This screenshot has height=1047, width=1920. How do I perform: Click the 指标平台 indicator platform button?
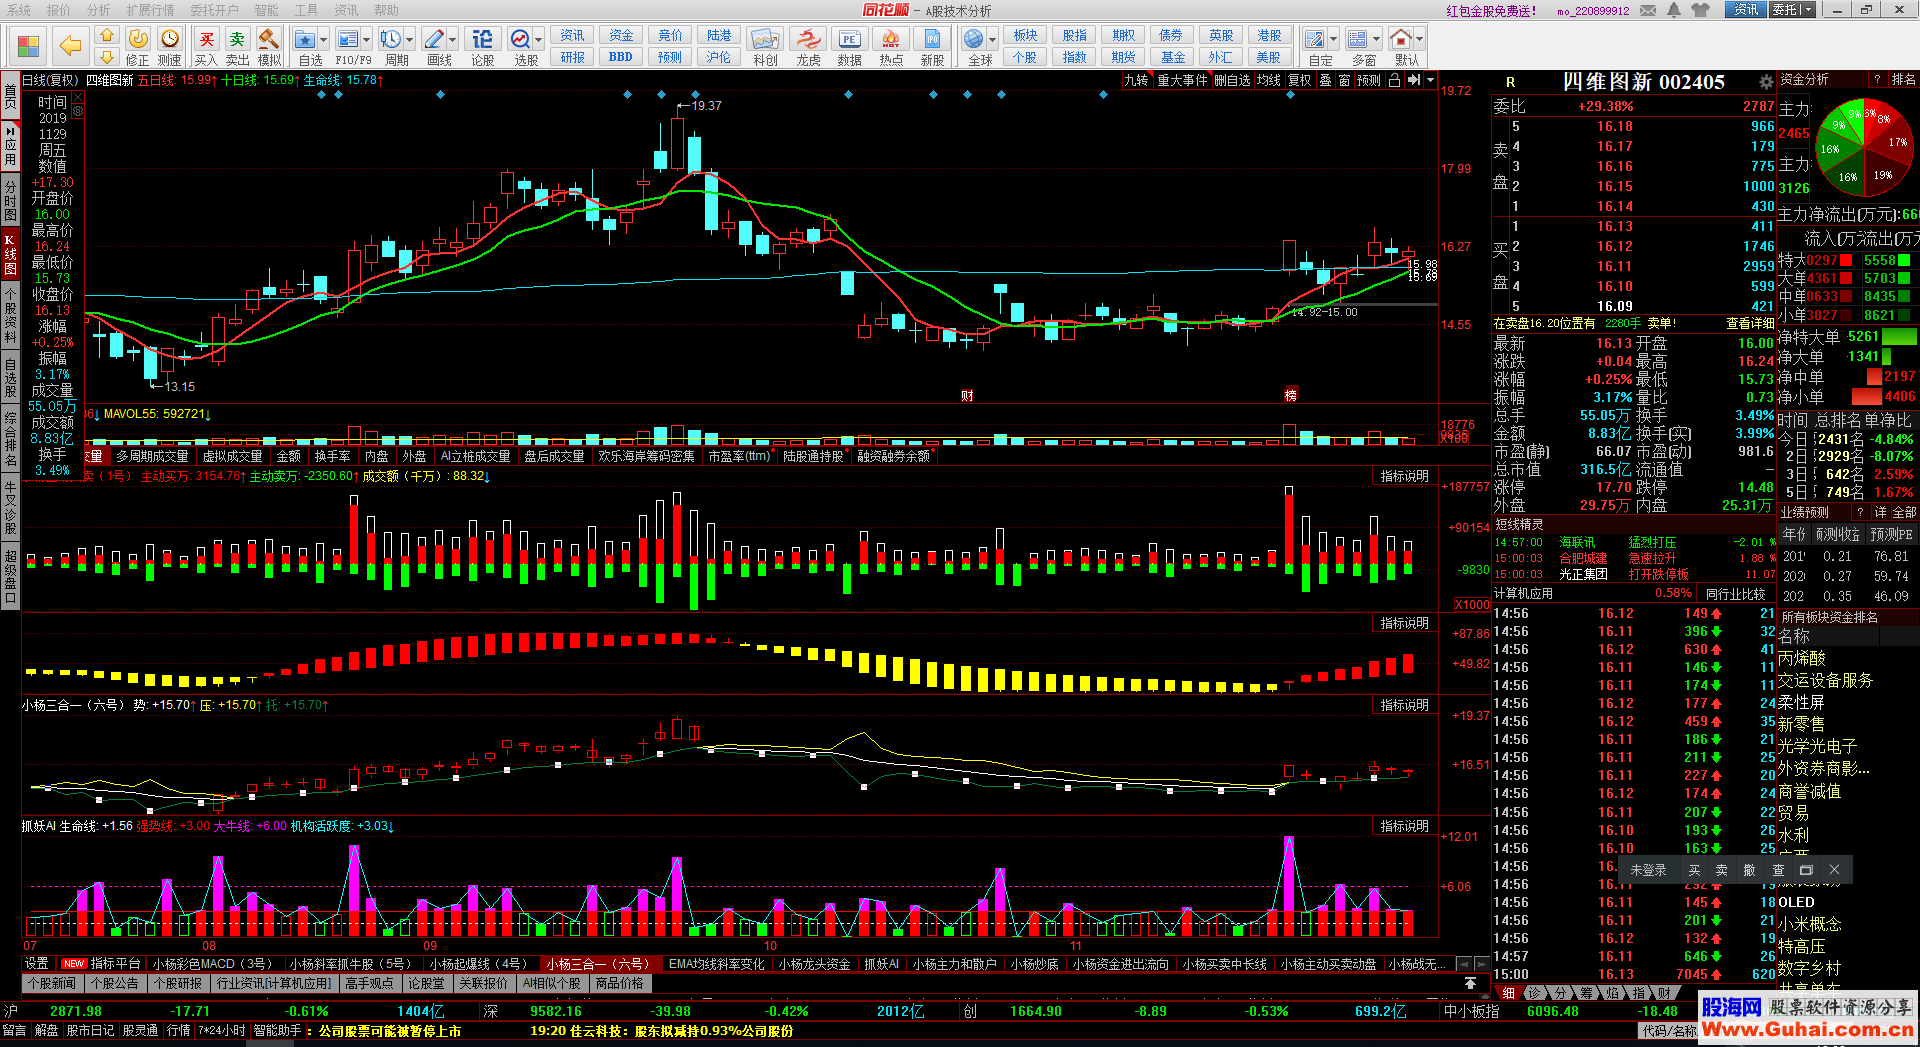pos(102,964)
